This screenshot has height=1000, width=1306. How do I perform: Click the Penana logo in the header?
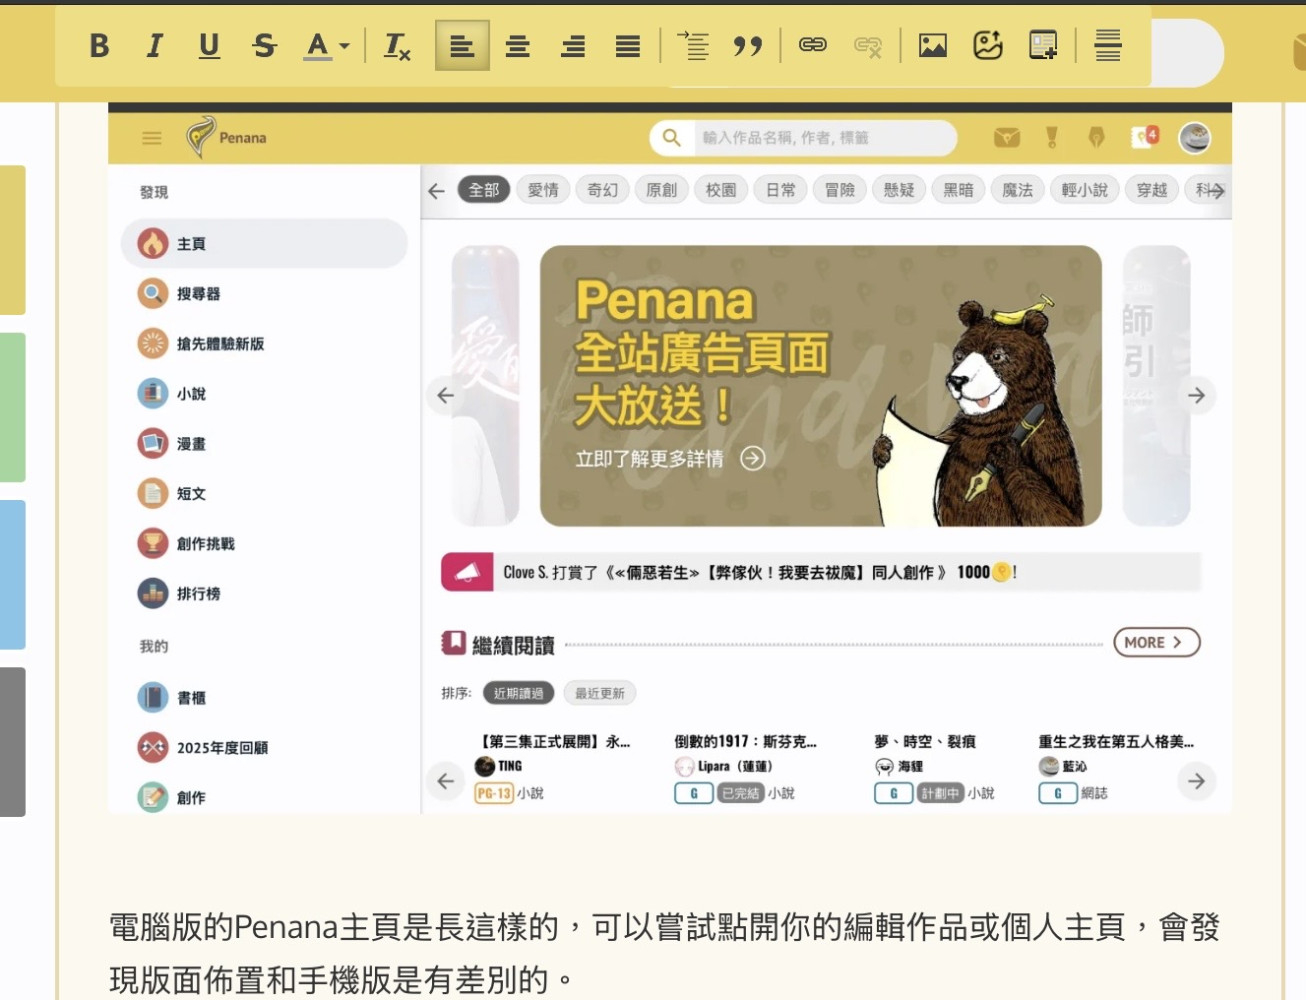[227, 137]
